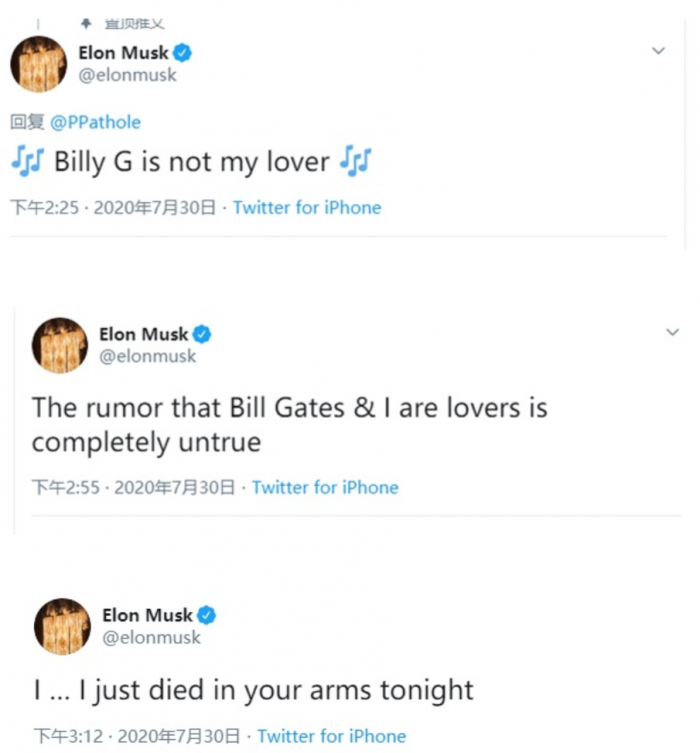The width and height of the screenshot is (700, 753).
Task: Select the @elonmusk handle on the 'died in your arms' tweet
Action: coord(151,637)
